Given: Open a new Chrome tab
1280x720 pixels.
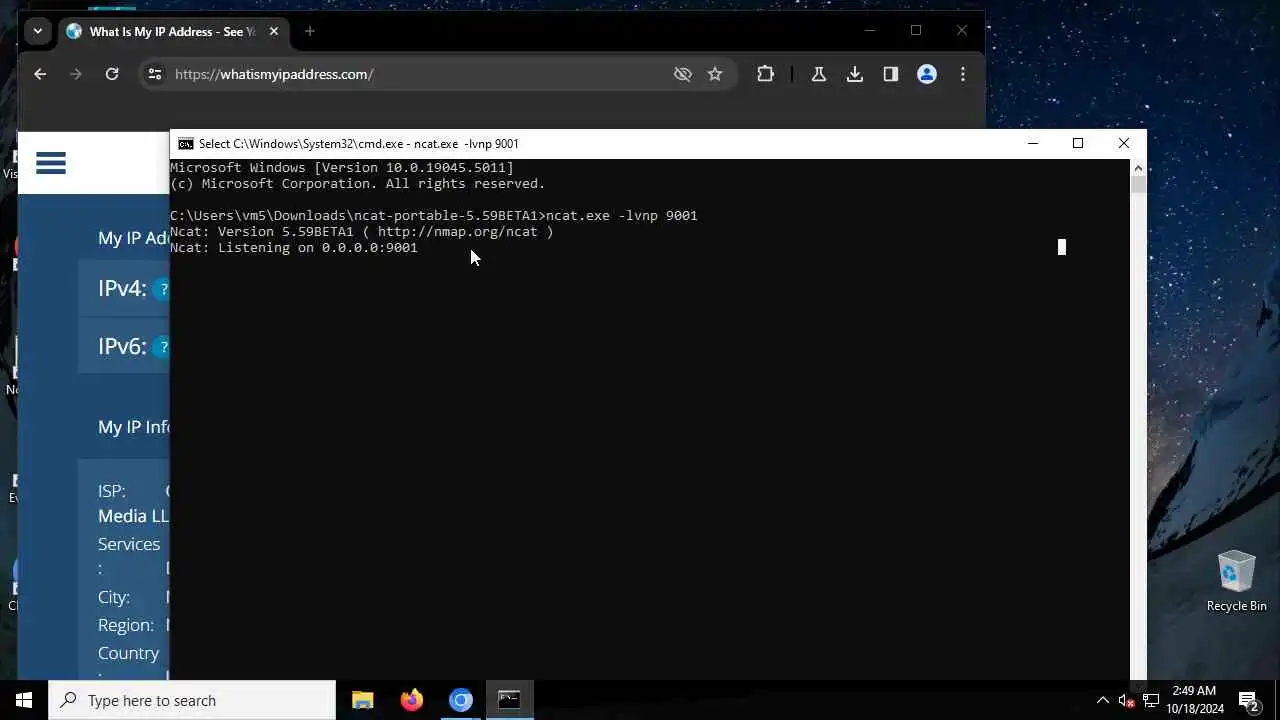Looking at the screenshot, I should click(310, 31).
